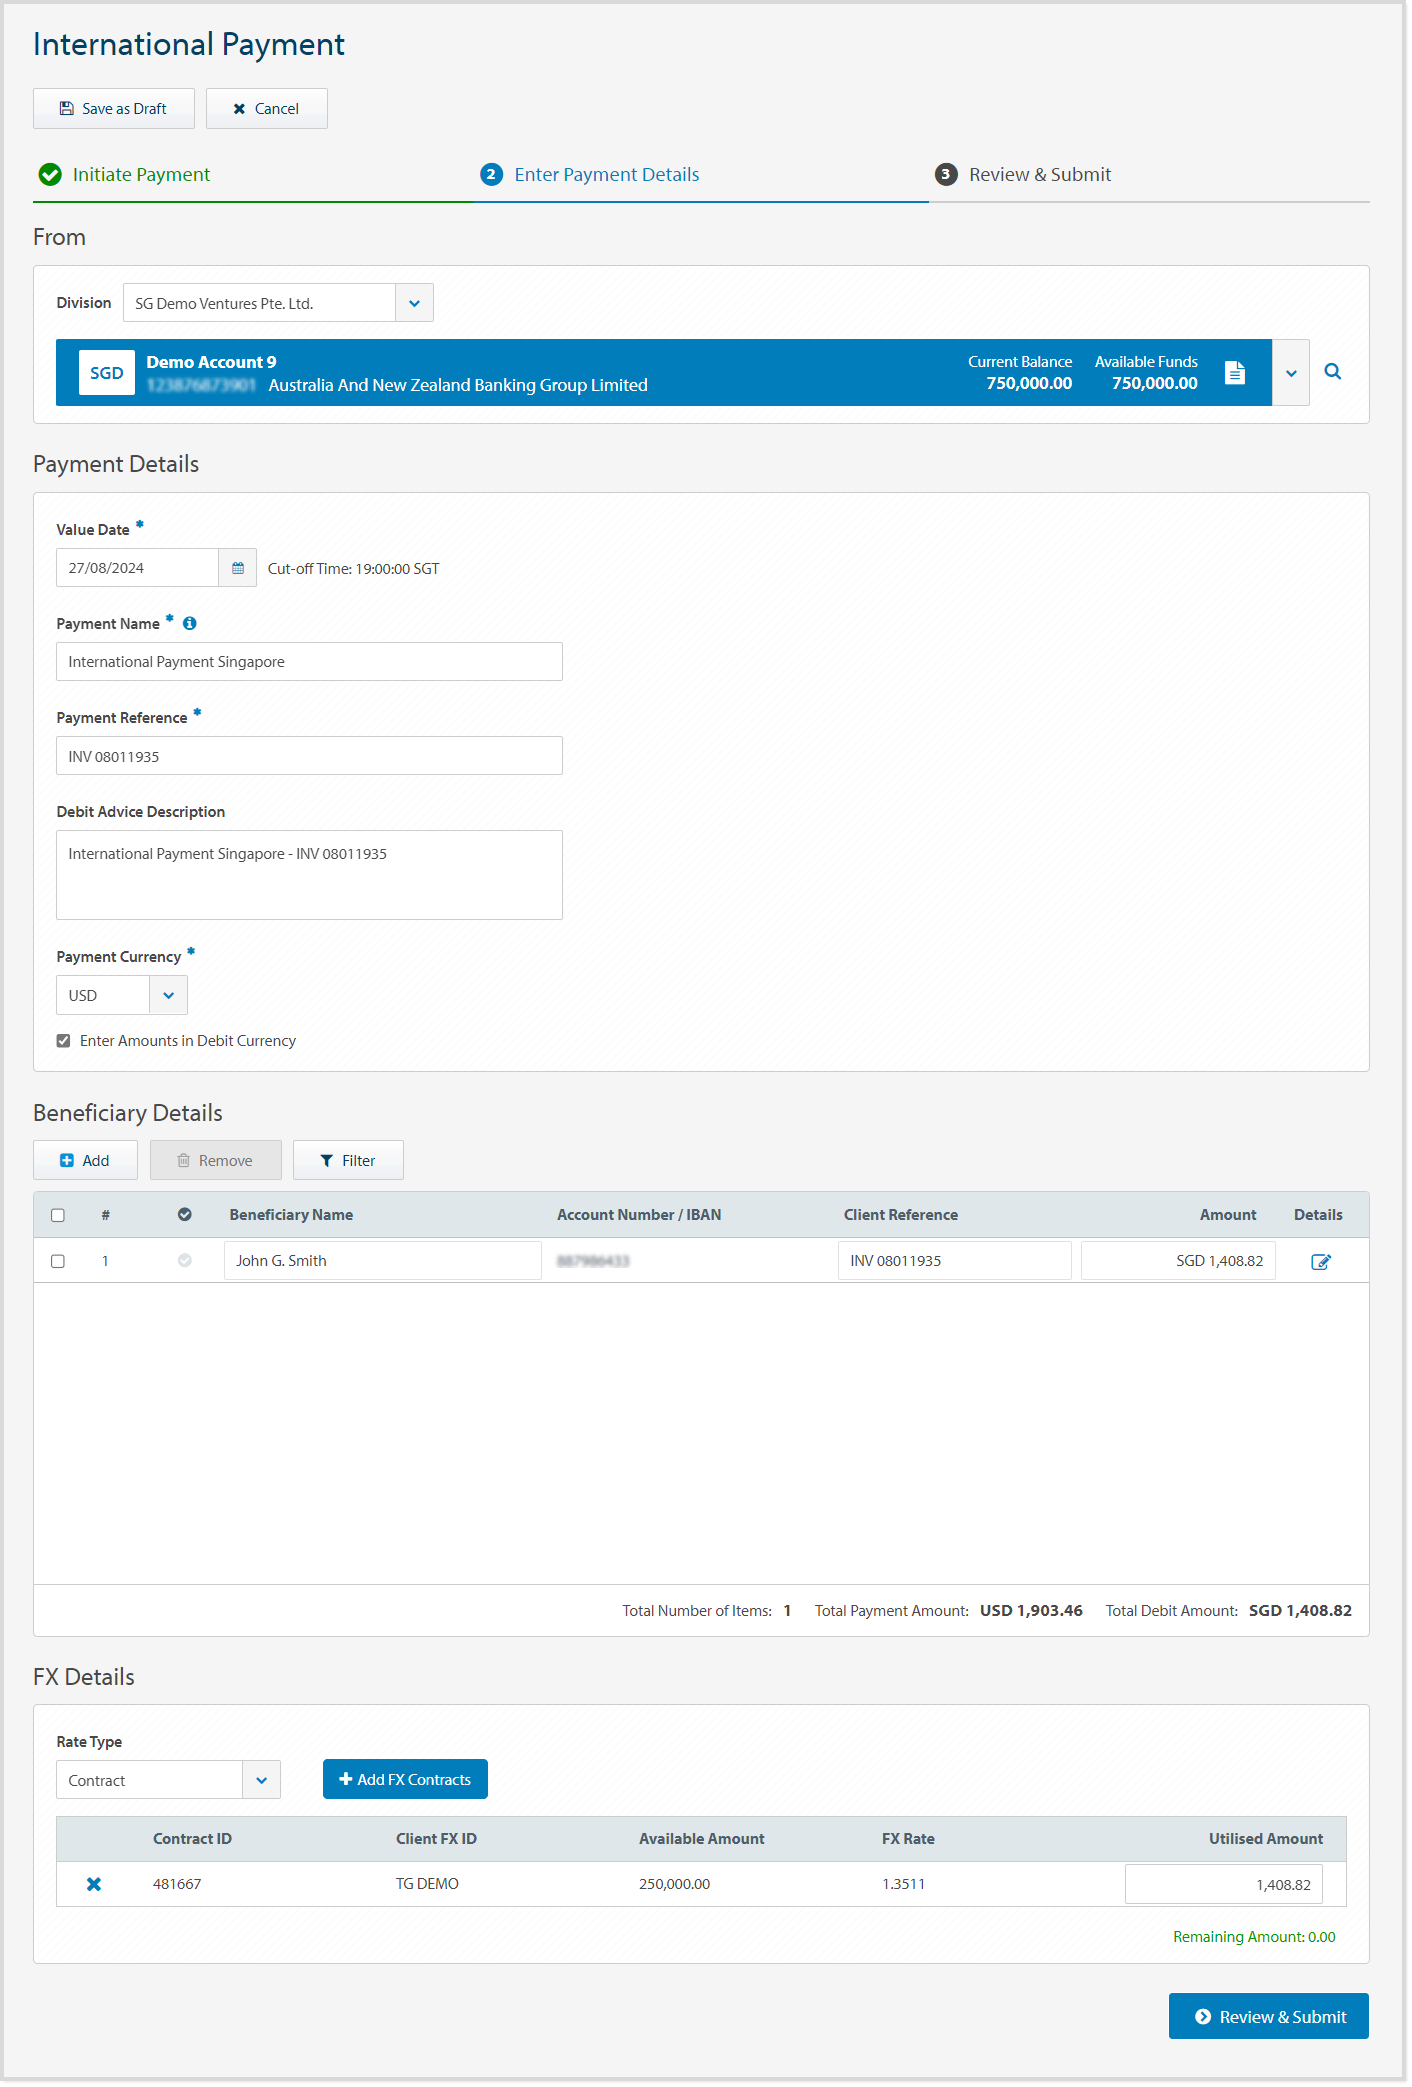Go to the Initiate Payment step
Screen dimensions: 1412x2087
(x=141, y=175)
